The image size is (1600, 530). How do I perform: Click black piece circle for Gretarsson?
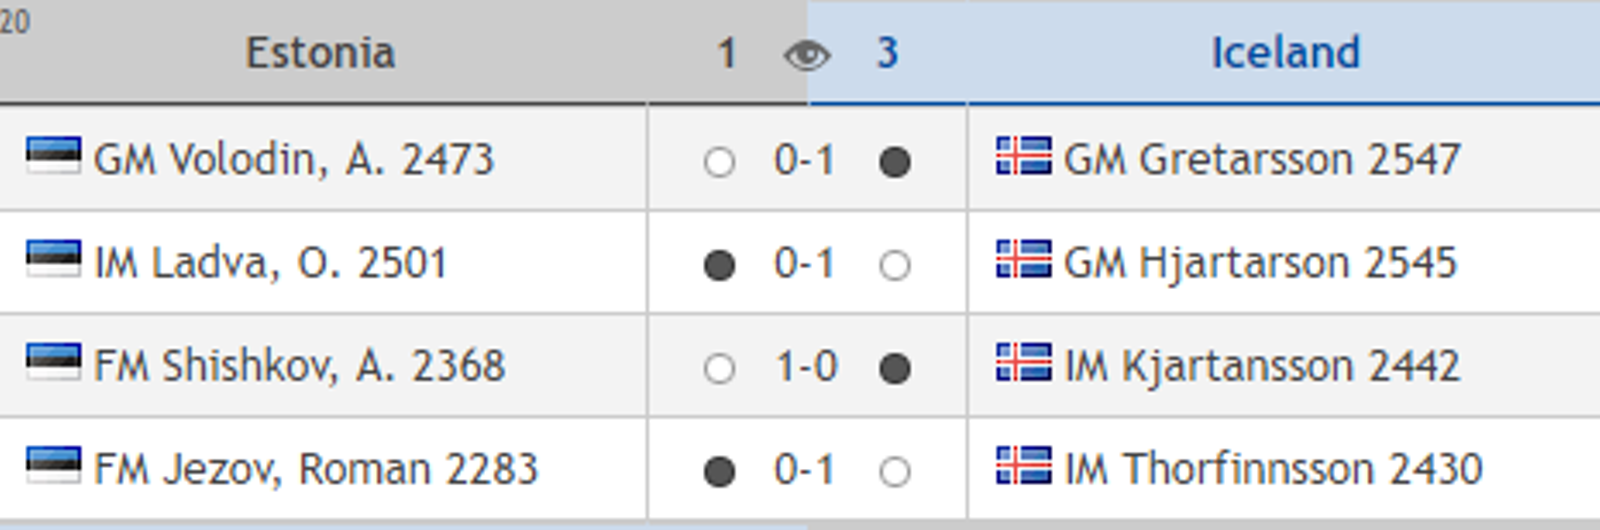pyautogui.click(x=895, y=161)
